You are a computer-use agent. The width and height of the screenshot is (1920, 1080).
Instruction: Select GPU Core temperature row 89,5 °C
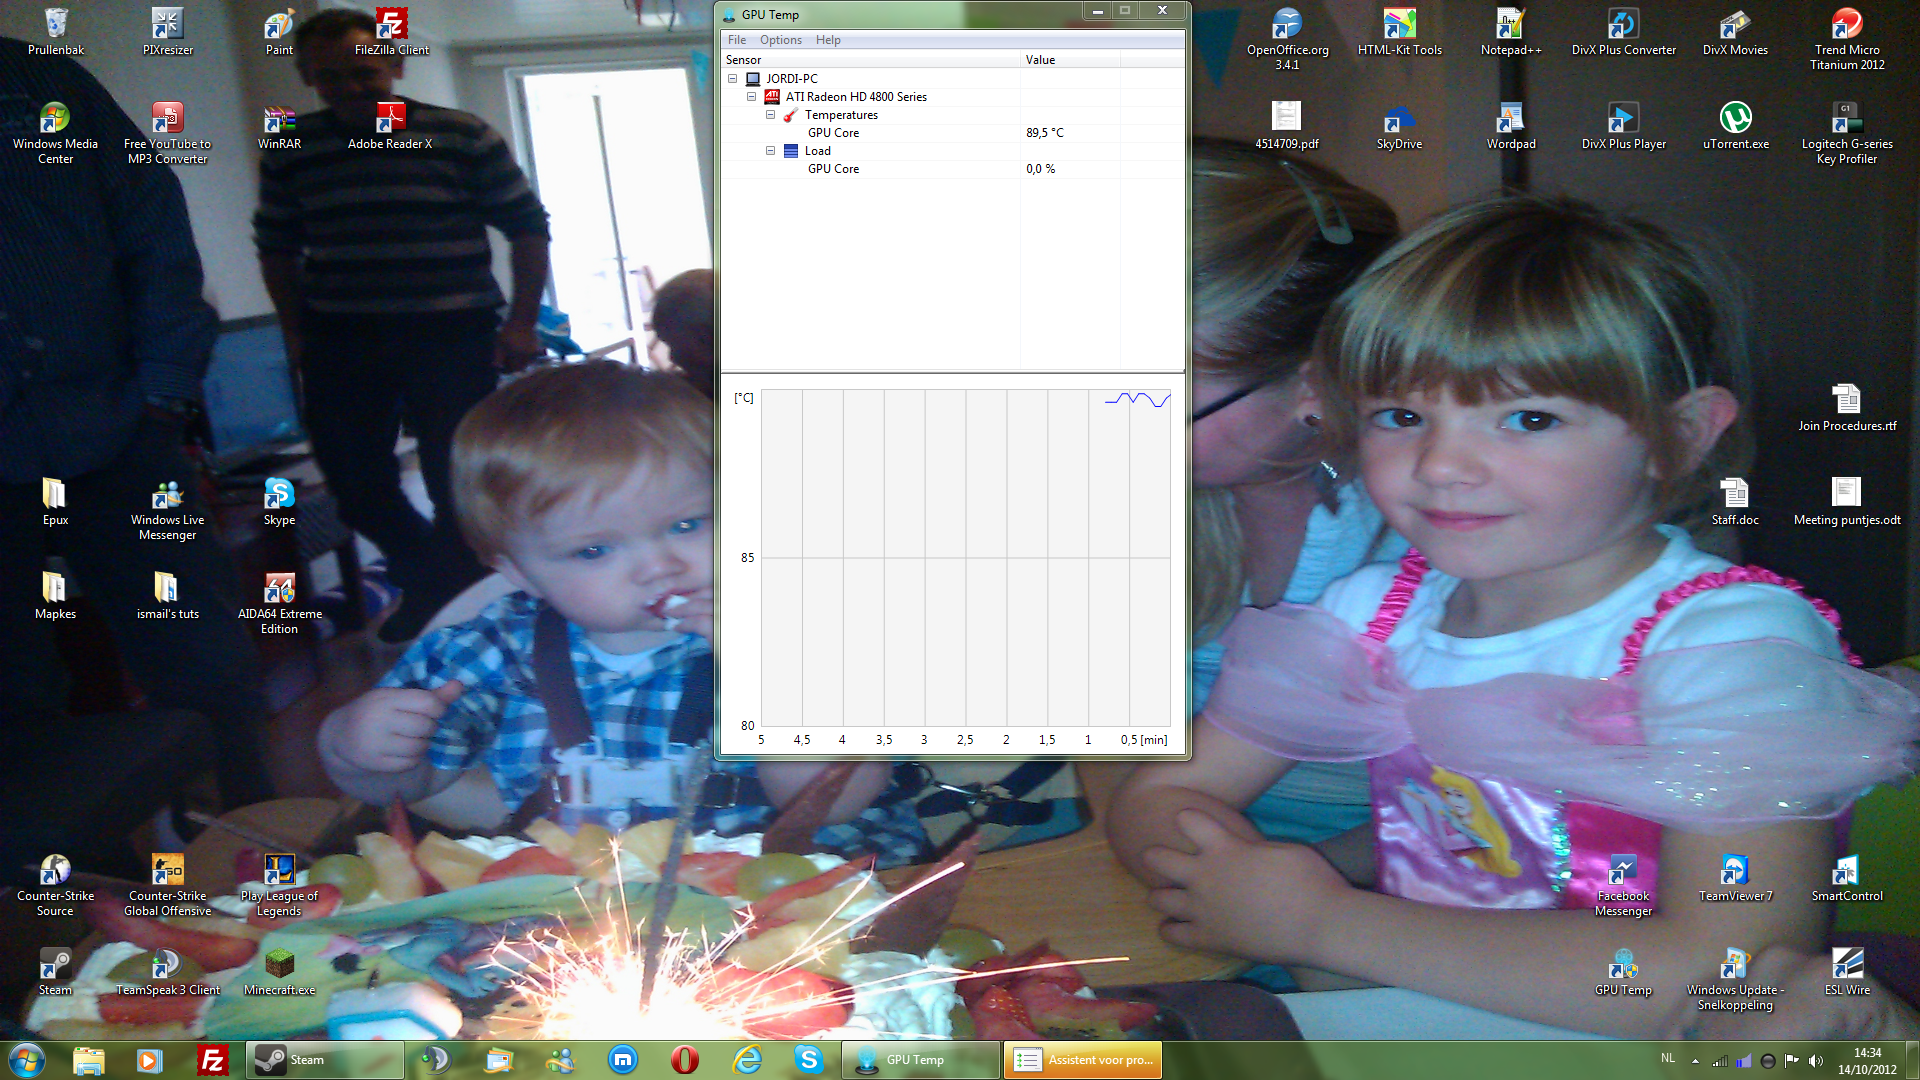click(x=951, y=133)
